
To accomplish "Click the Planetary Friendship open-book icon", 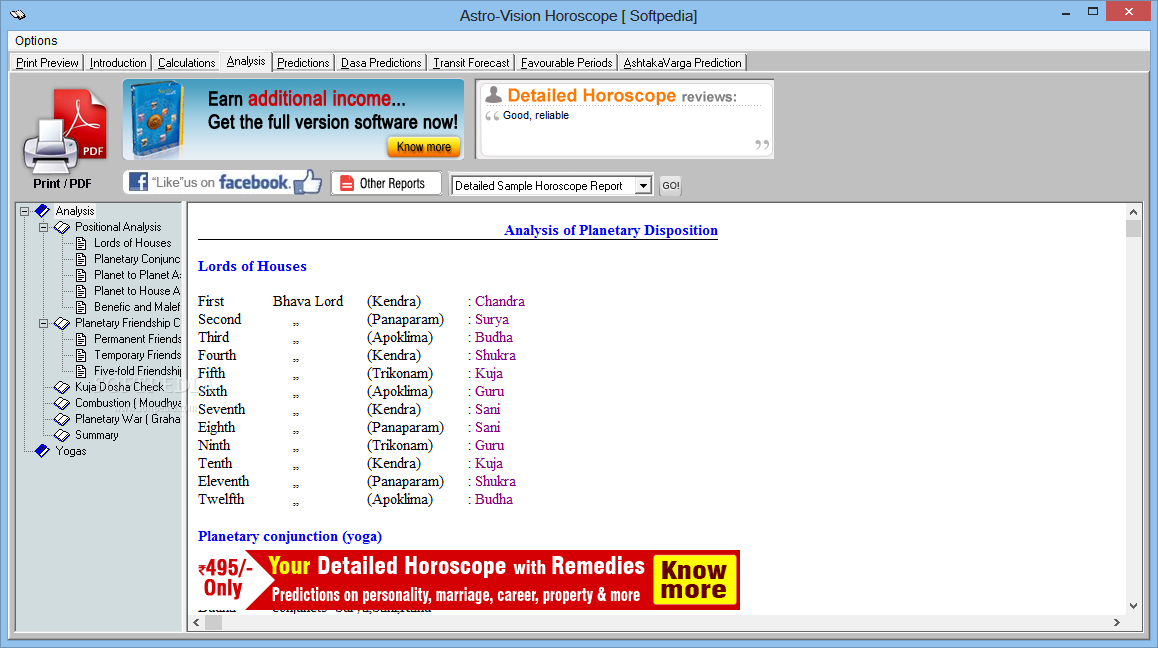I will [62, 323].
